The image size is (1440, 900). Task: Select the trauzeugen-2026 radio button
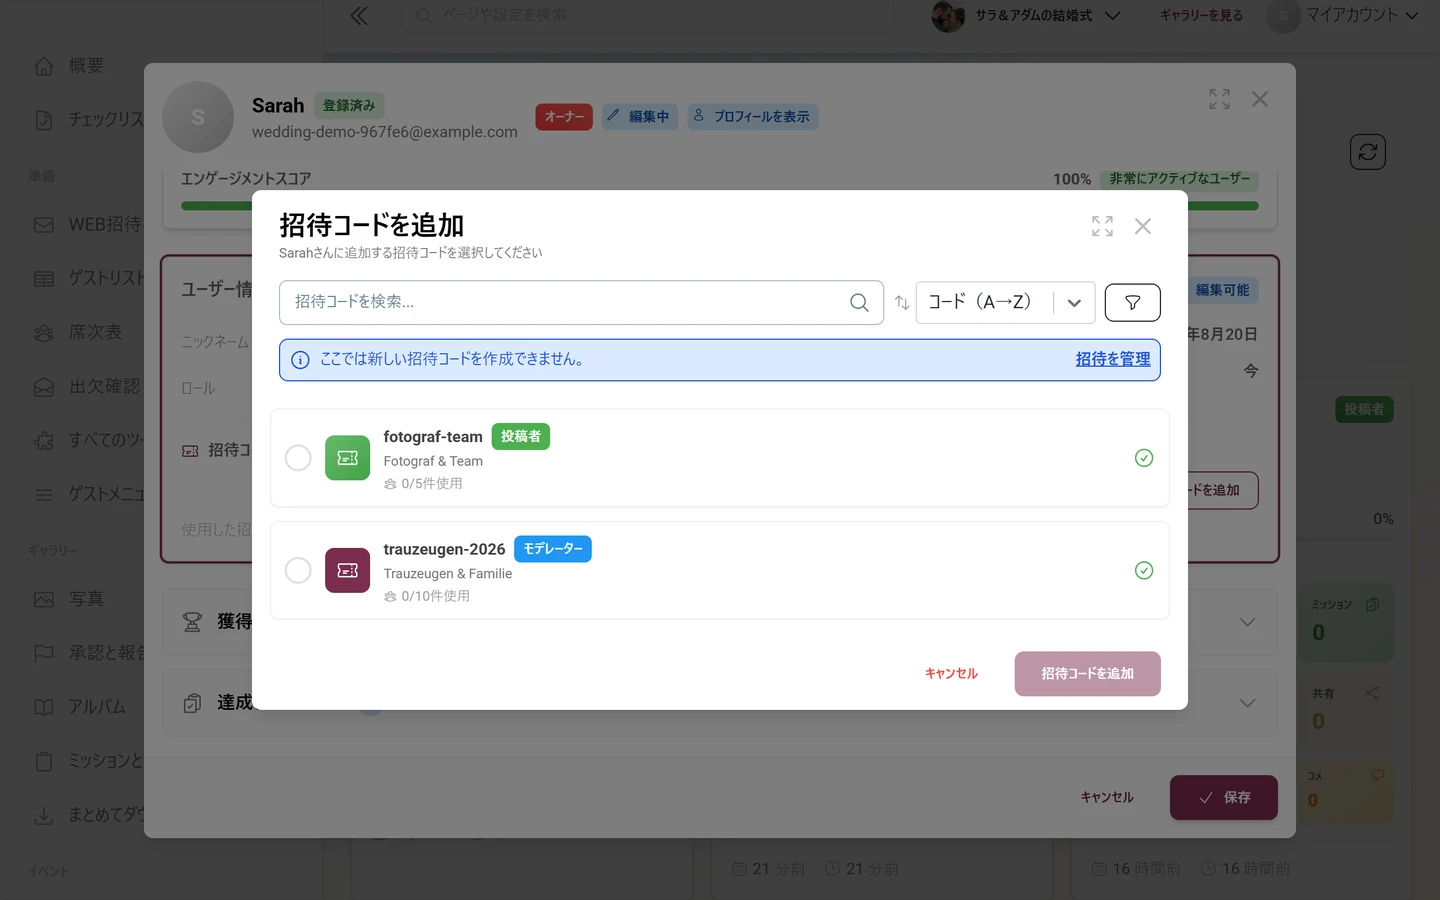coord(298,570)
